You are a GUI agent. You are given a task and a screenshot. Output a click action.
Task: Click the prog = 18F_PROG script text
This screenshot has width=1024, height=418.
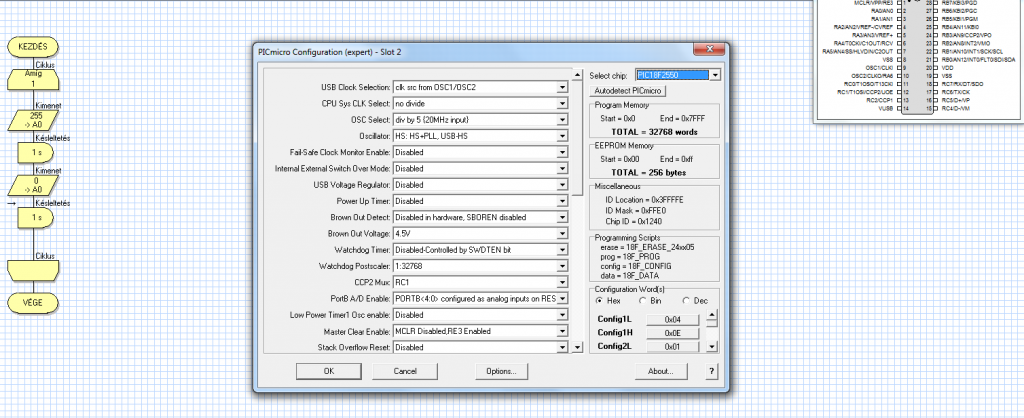tap(629, 257)
